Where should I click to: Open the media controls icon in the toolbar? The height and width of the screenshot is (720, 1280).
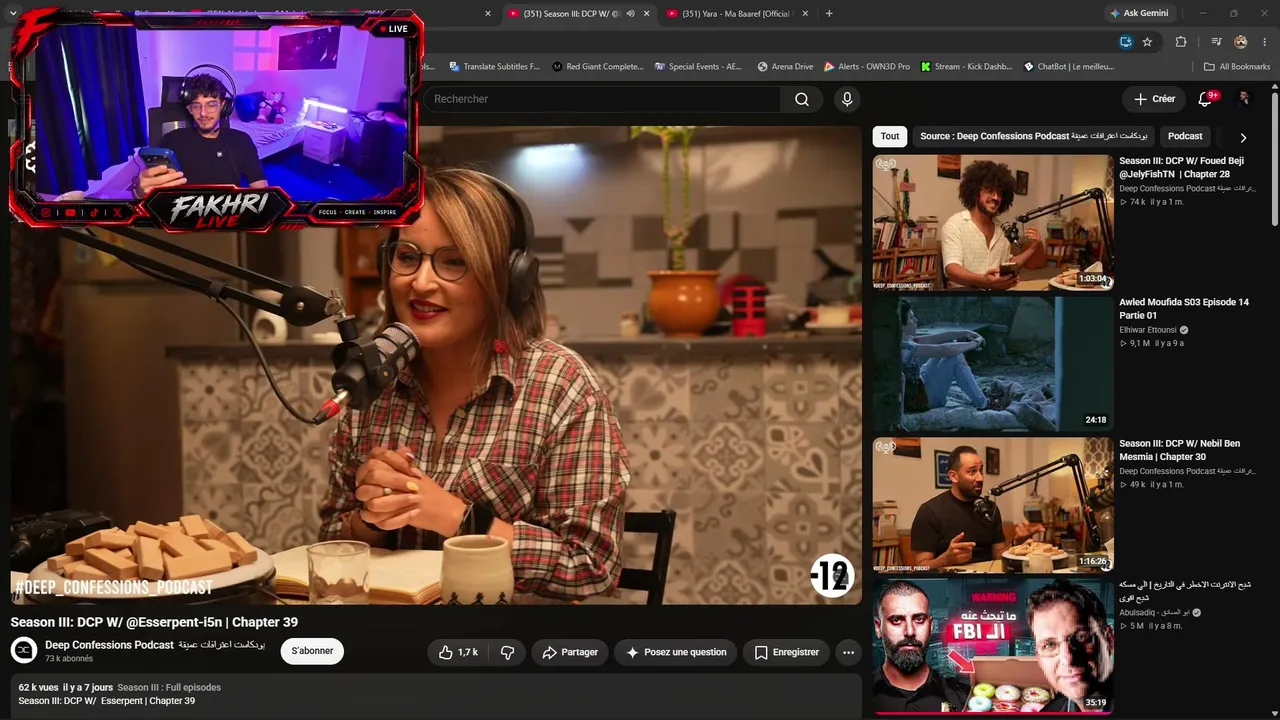click(1216, 42)
